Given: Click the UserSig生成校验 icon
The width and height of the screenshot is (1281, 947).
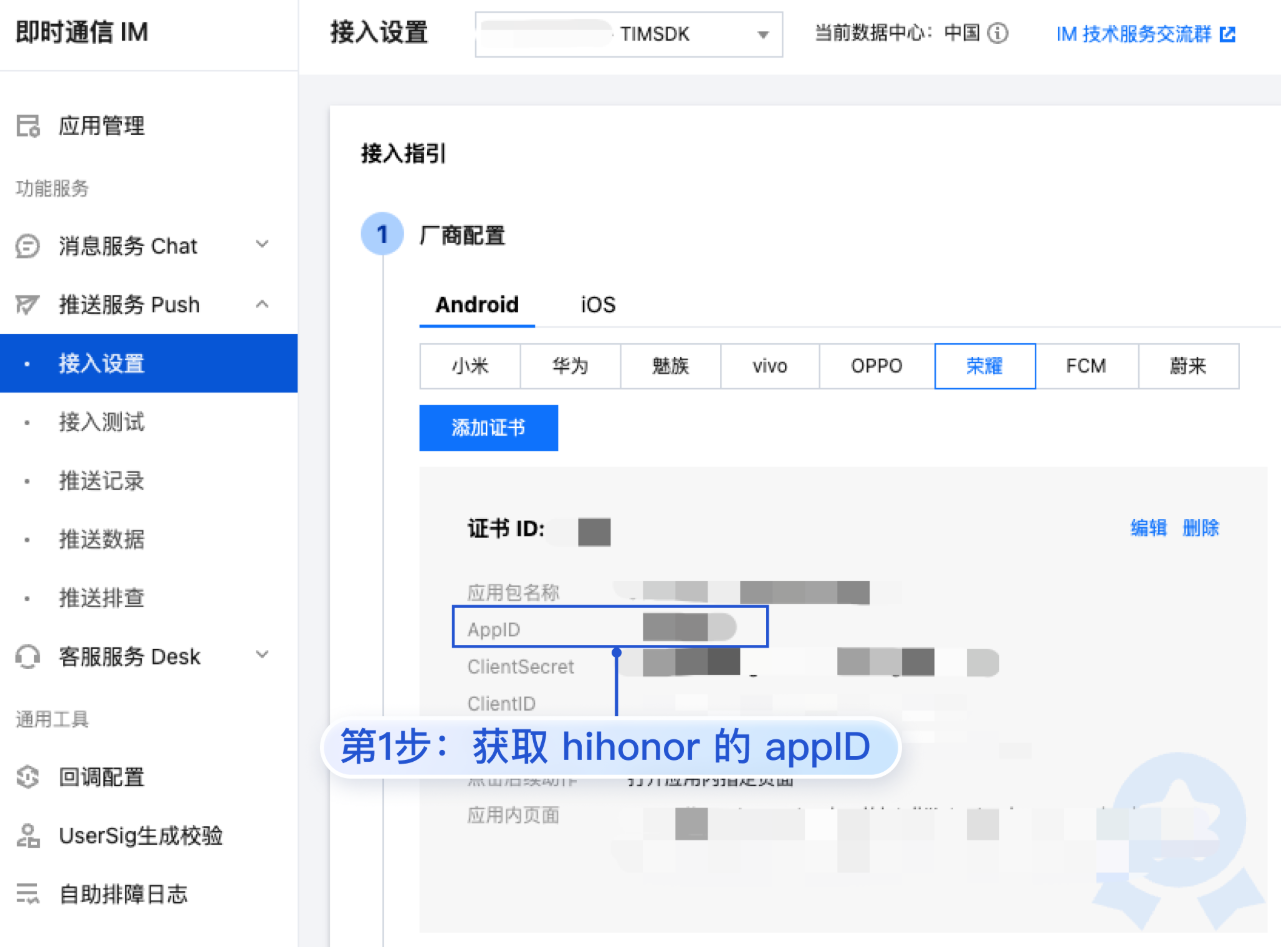Looking at the screenshot, I should click(28, 836).
